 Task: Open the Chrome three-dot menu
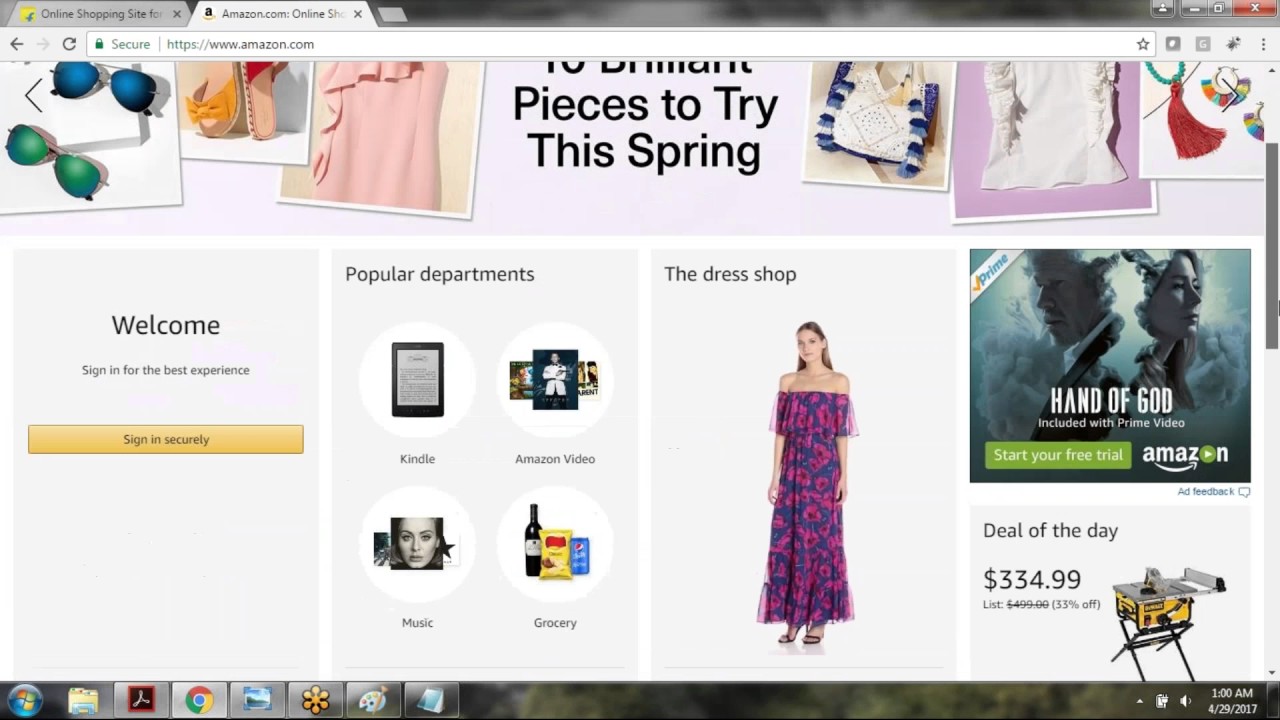[1264, 44]
